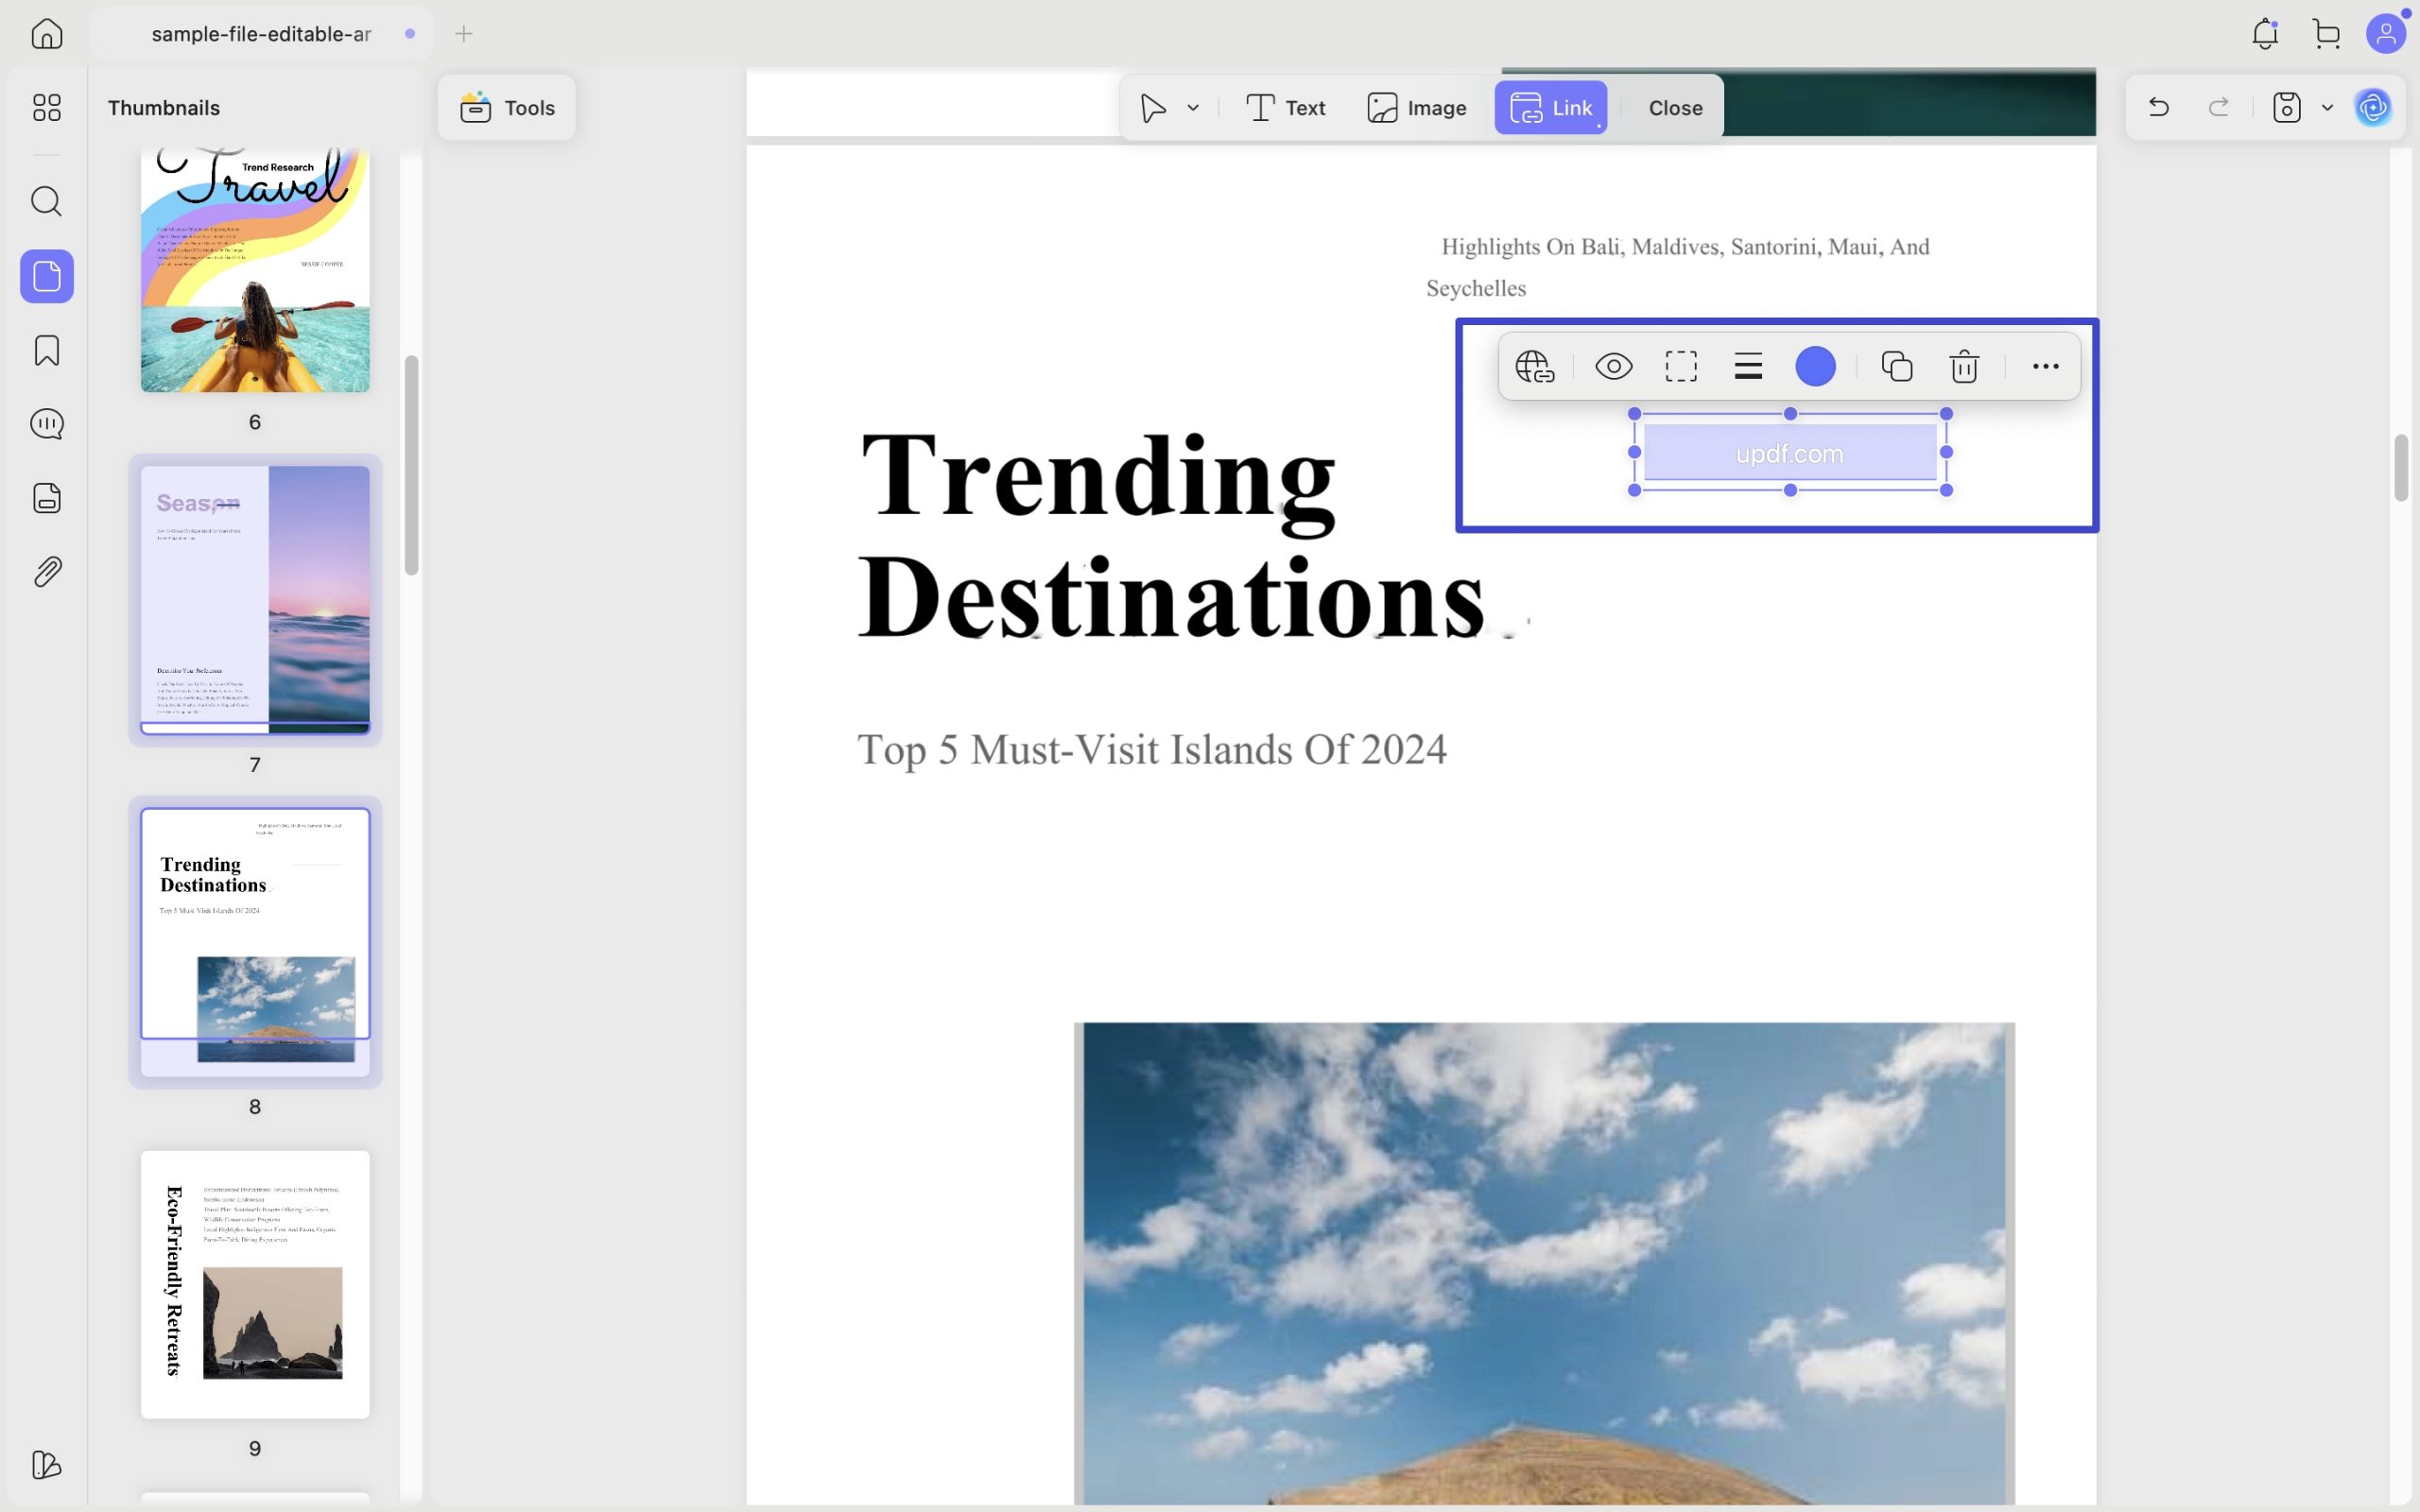The image size is (2420, 1512).
Task: Switch to Text edit mode
Action: [1285, 108]
